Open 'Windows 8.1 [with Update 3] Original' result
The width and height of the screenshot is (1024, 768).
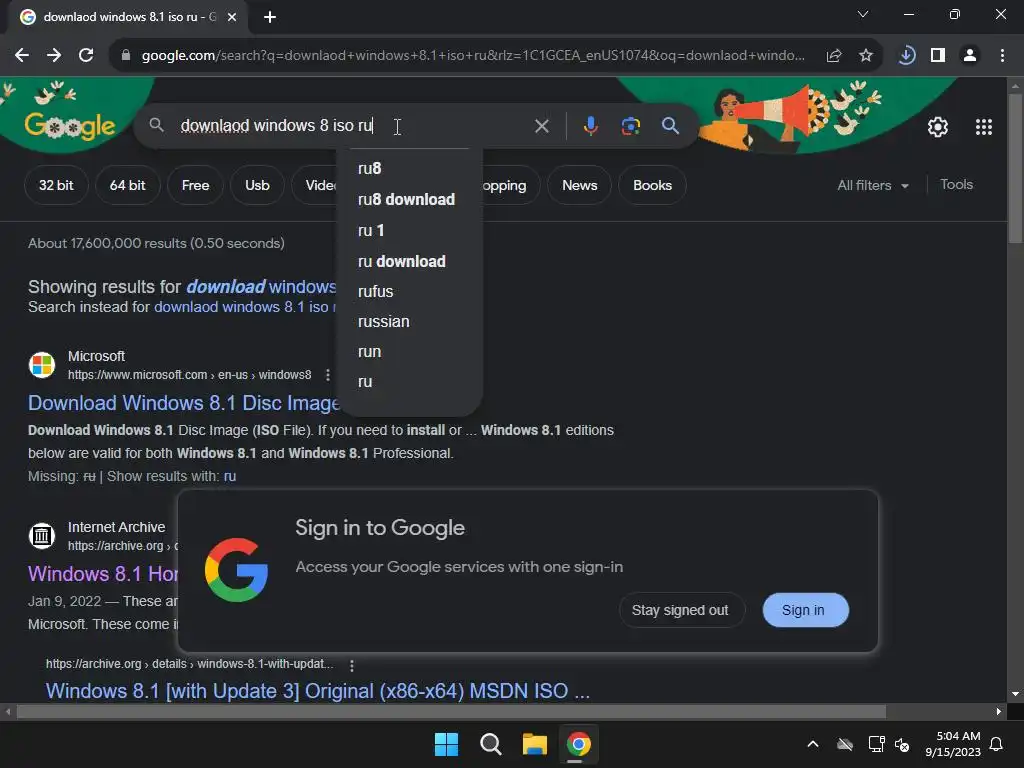pos(317,691)
